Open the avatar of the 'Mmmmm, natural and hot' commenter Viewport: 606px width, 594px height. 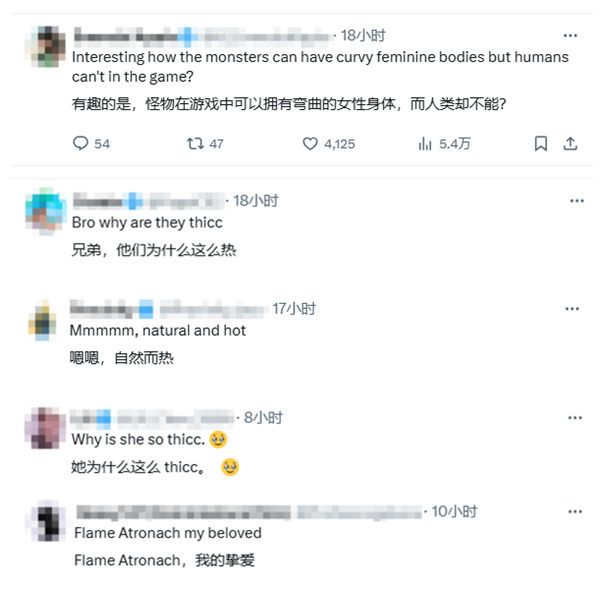point(43,321)
